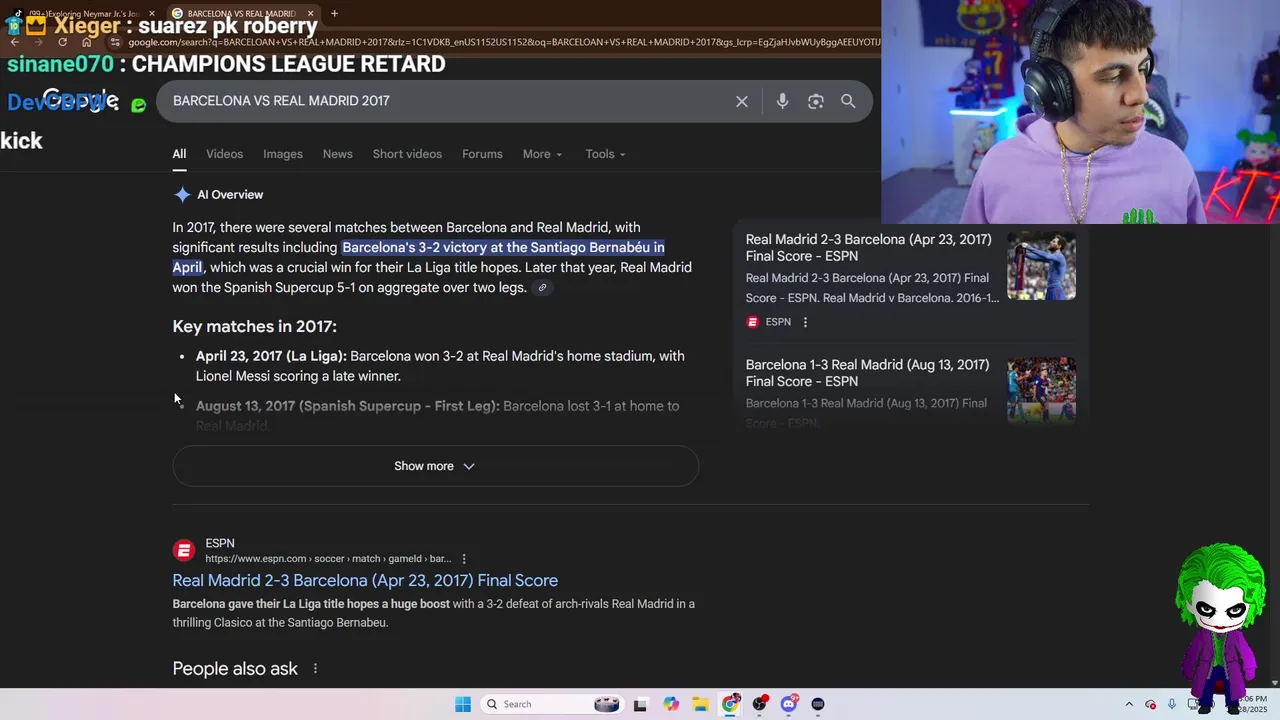Image resolution: width=1280 pixels, height=720 pixels.
Task: Click the 'People also ask' heading
Action: click(x=235, y=669)
